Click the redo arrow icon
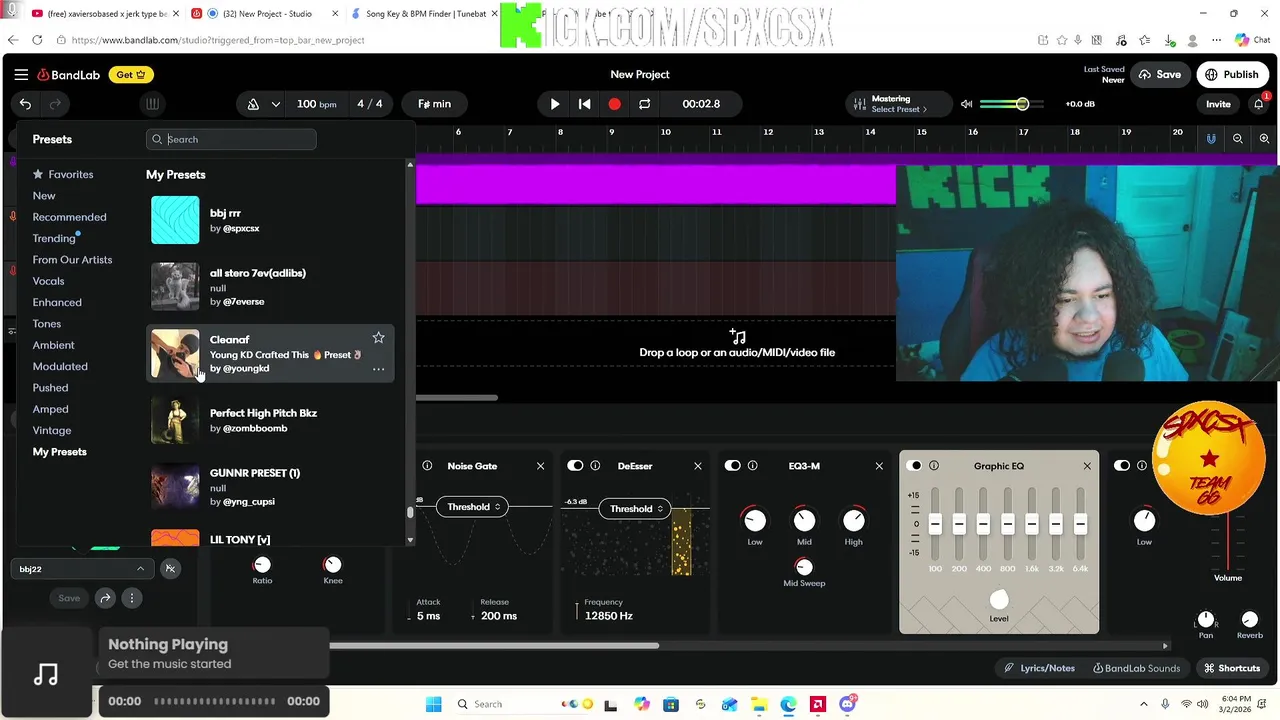 pyautogui.click(x=55, y=104)
